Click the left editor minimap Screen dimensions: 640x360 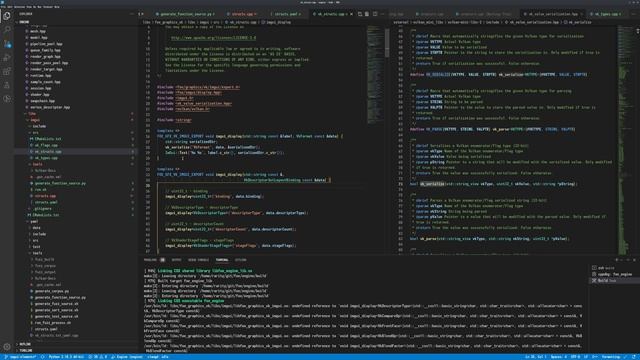click(x=375, y=76)
